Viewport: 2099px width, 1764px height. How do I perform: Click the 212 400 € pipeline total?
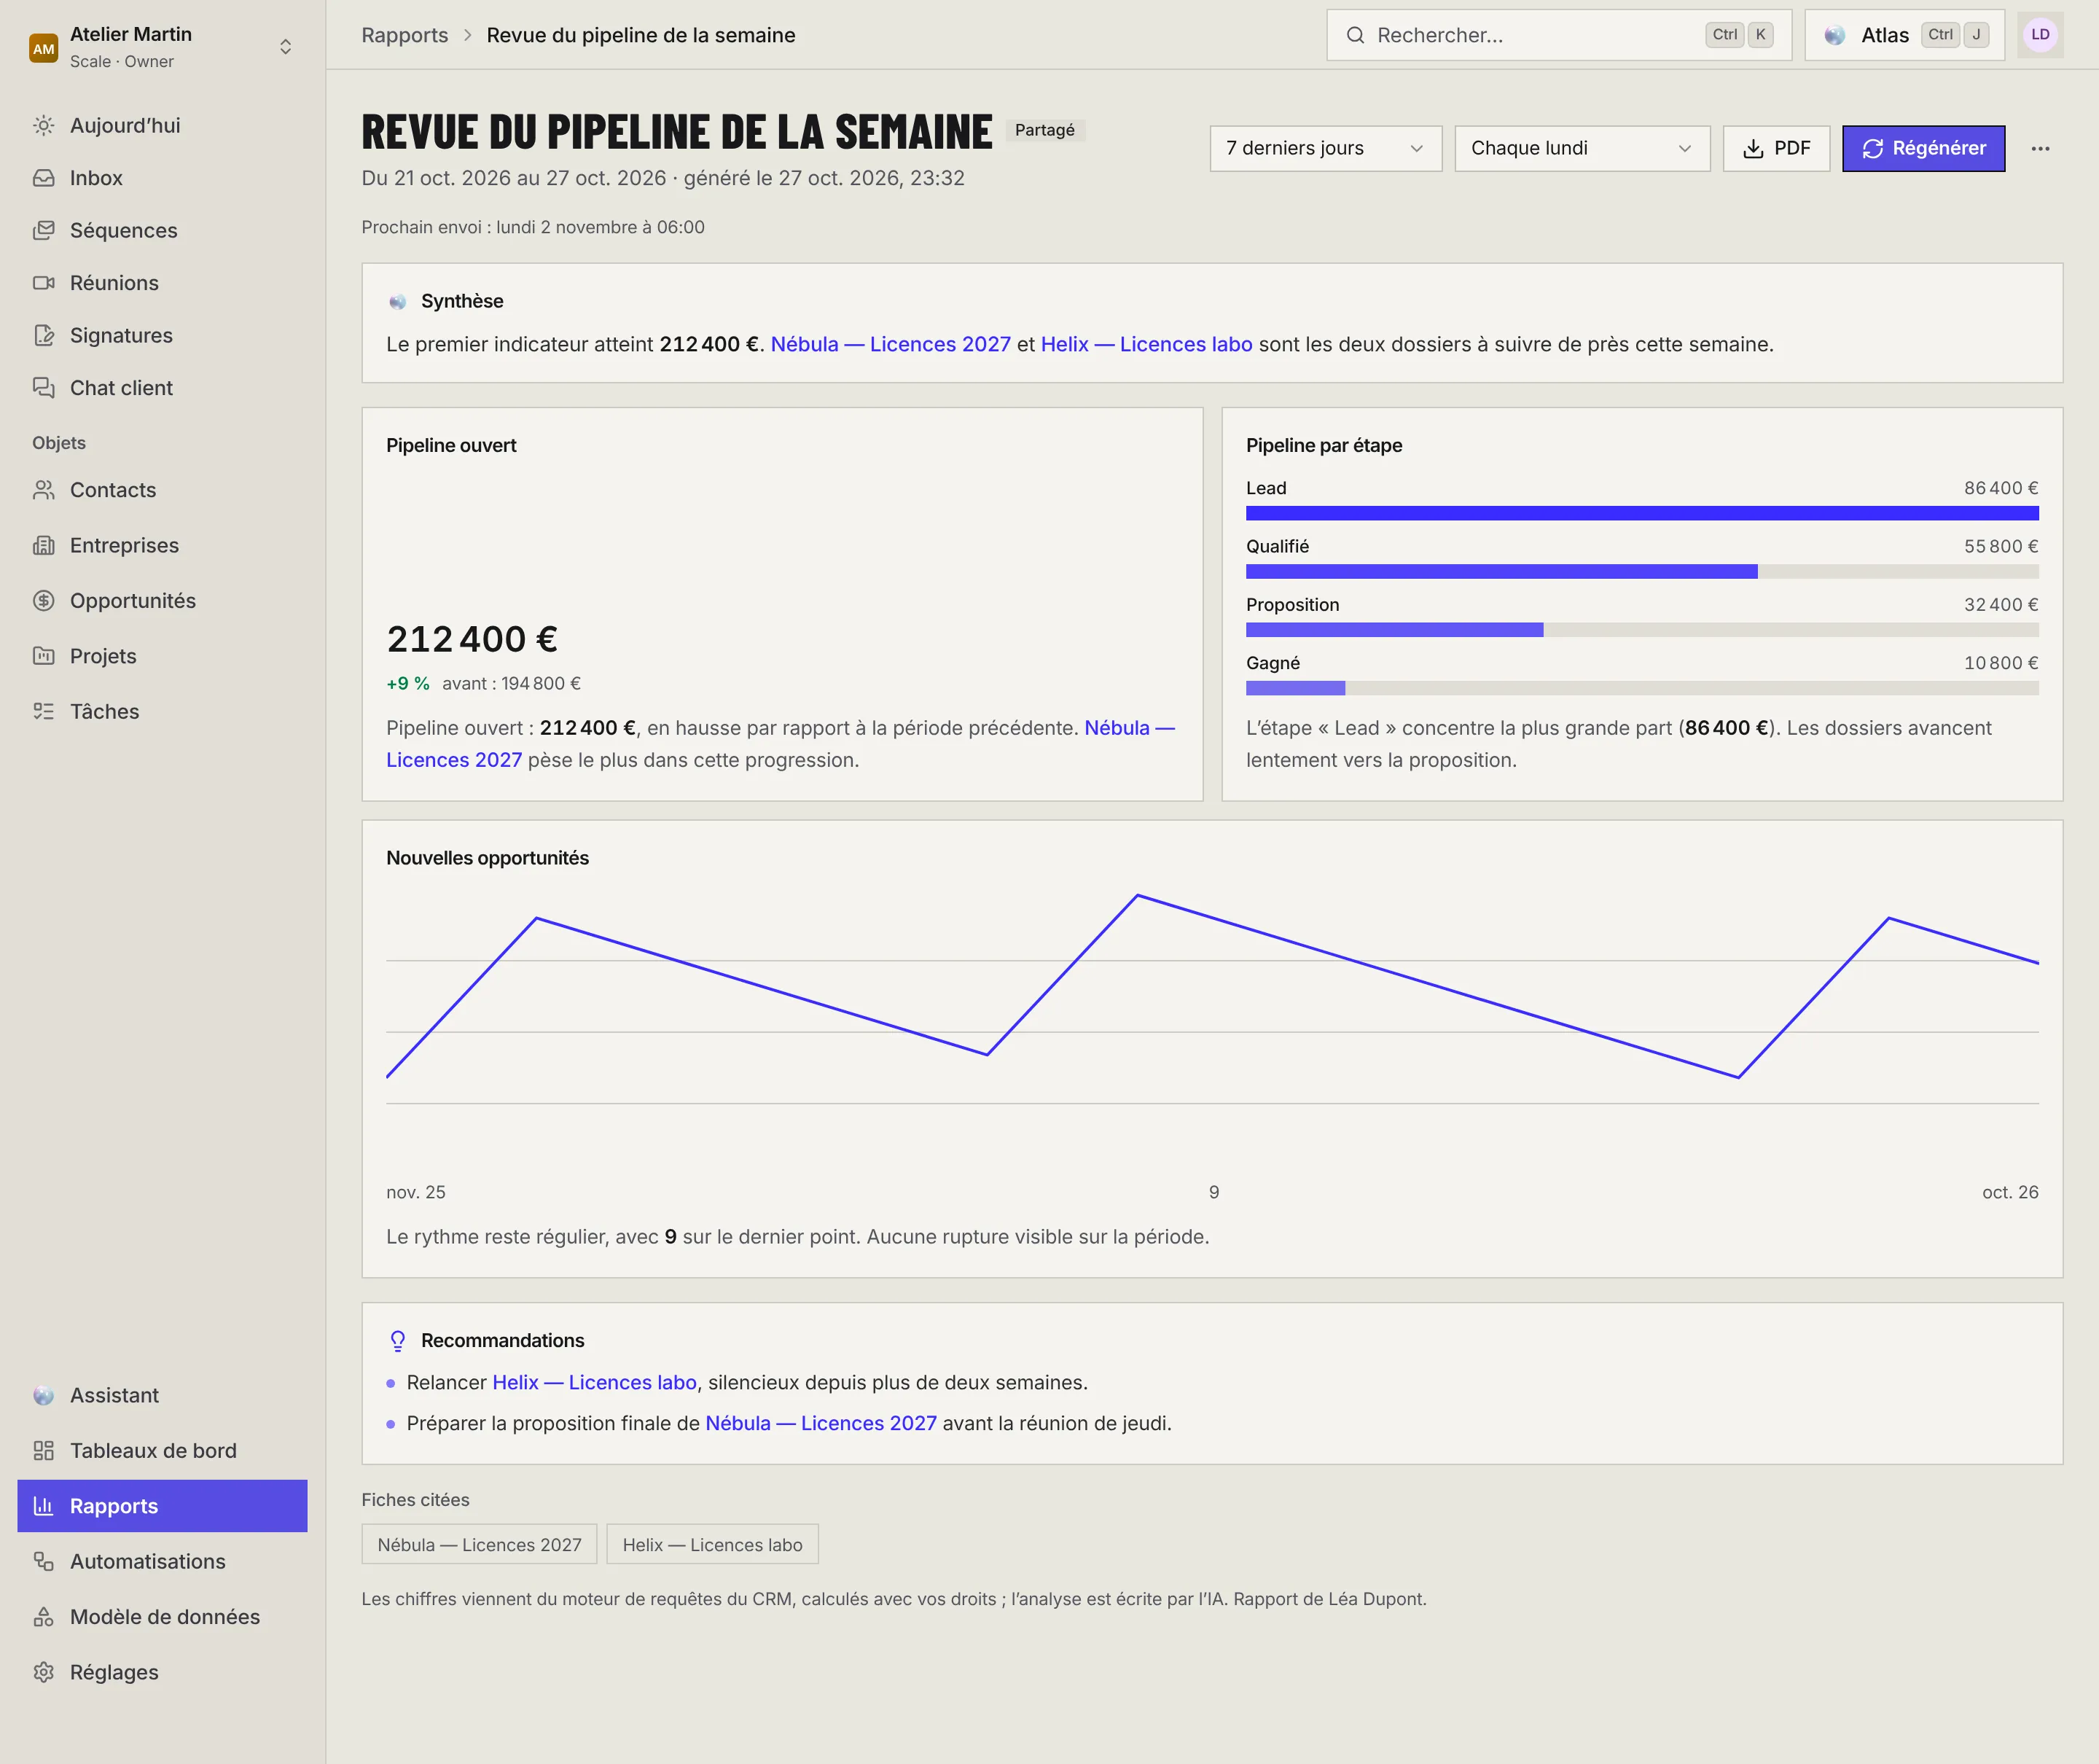tap(472, 639)
